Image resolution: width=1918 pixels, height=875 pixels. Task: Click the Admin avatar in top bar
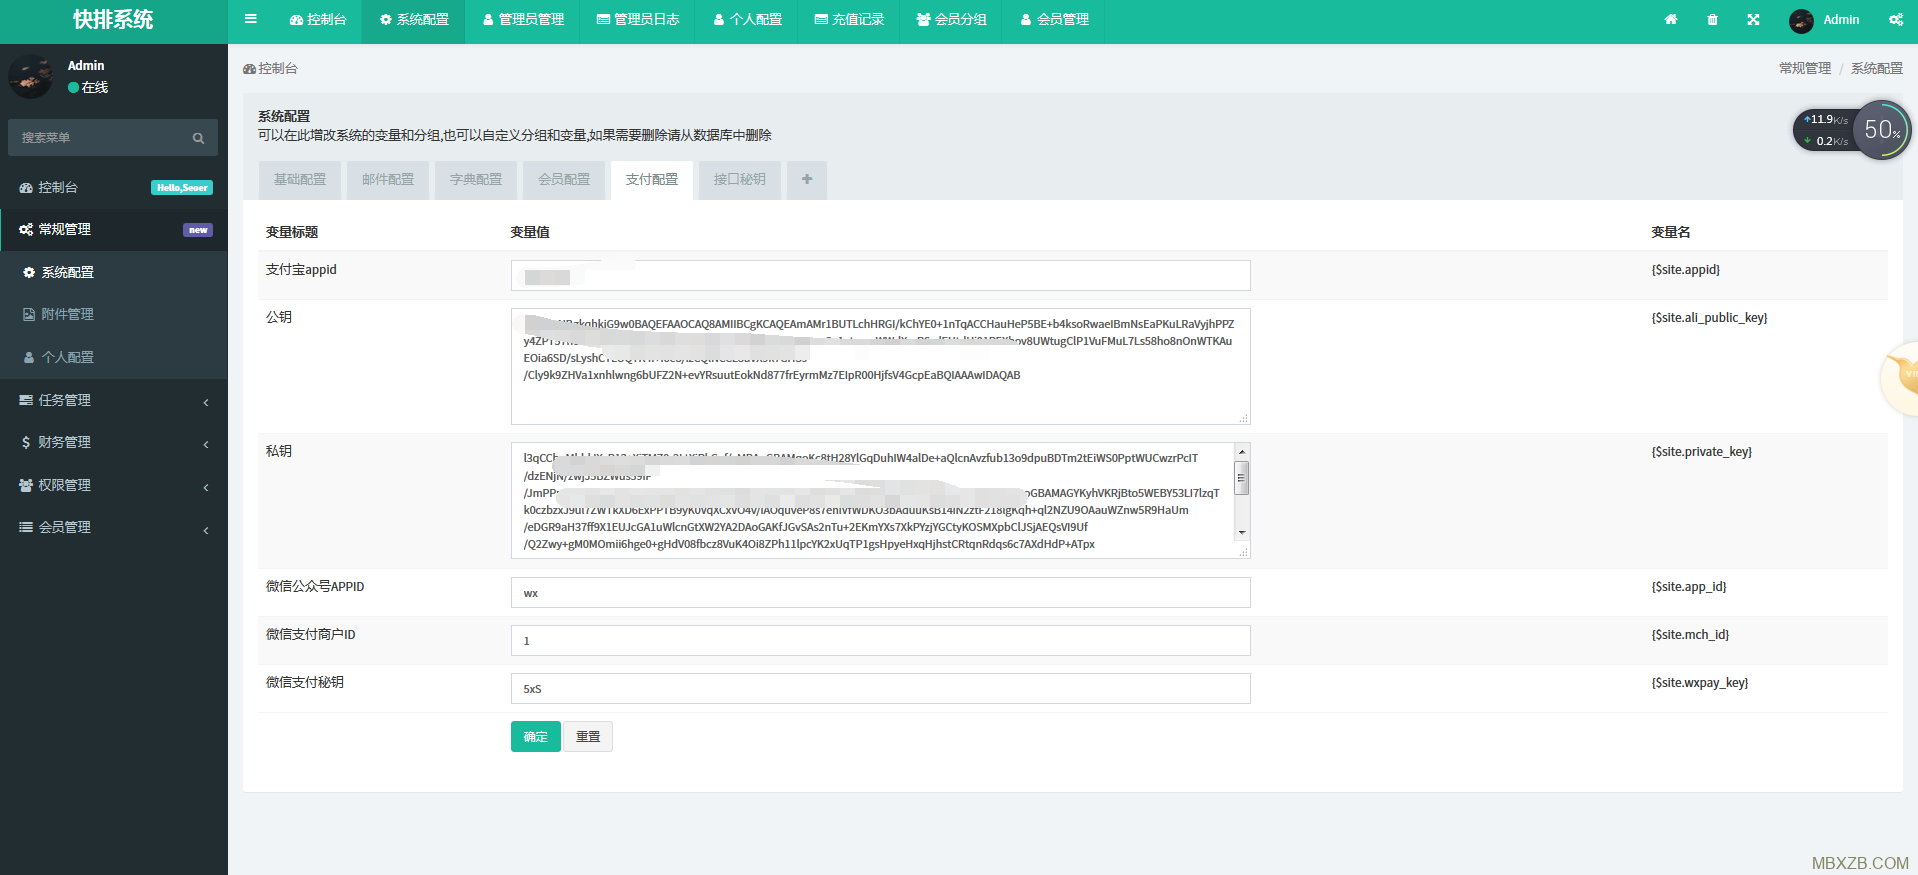tap(1801, 20)
